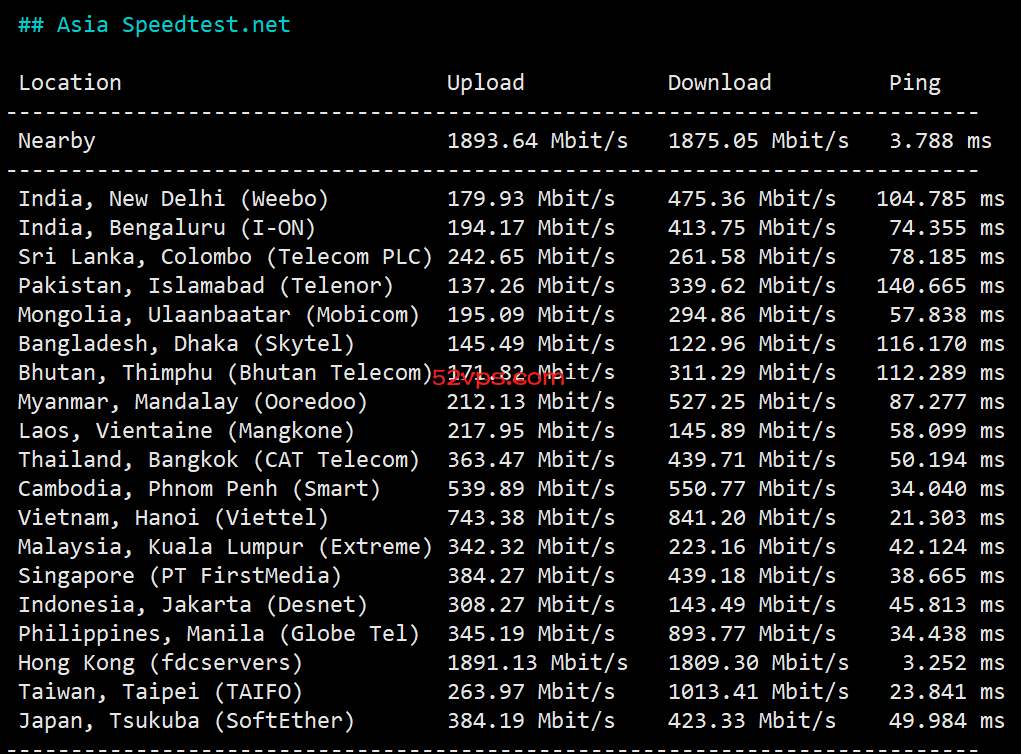Click 'Hong Kong (fdcservers)' row label
This screenshot has height=754, width=1021.
tap(160, 663)
